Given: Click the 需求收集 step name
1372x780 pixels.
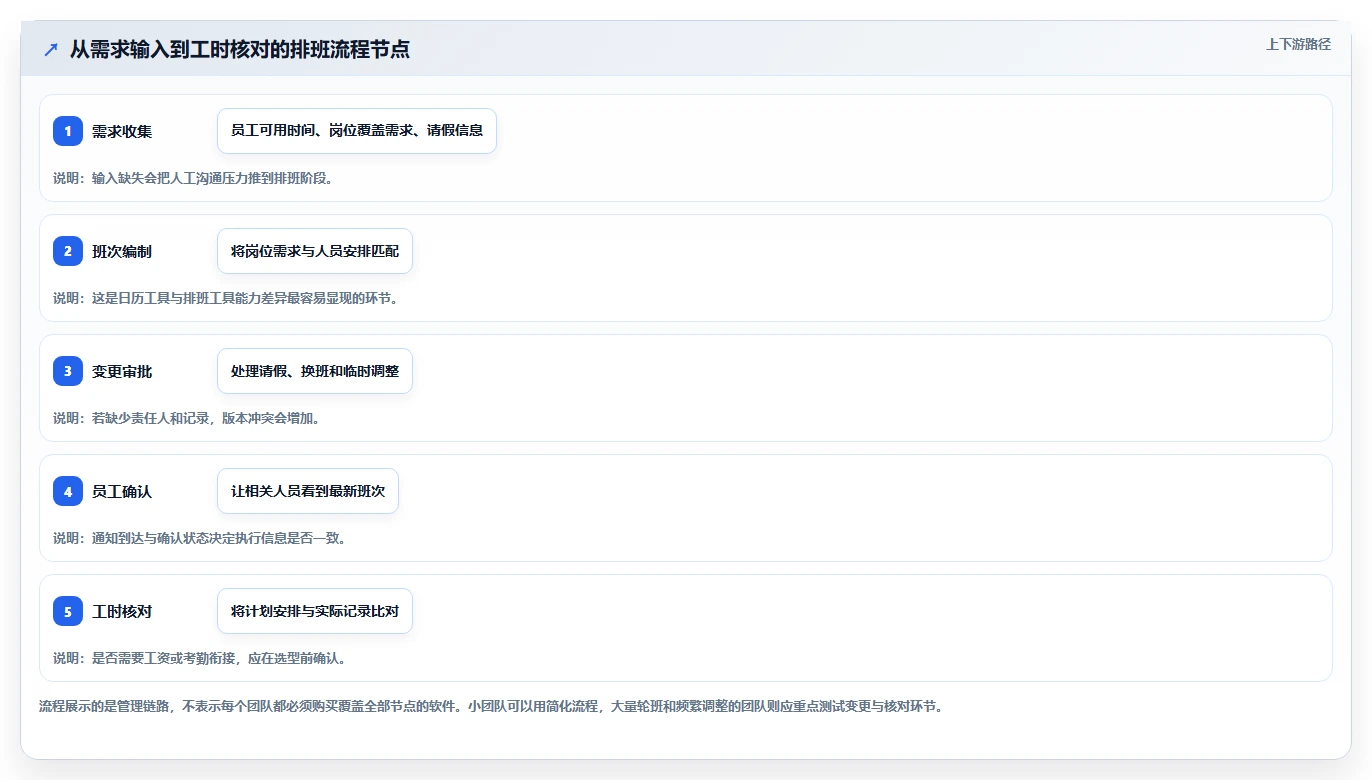Looking at the screenshot, I should tap(122, 131).
